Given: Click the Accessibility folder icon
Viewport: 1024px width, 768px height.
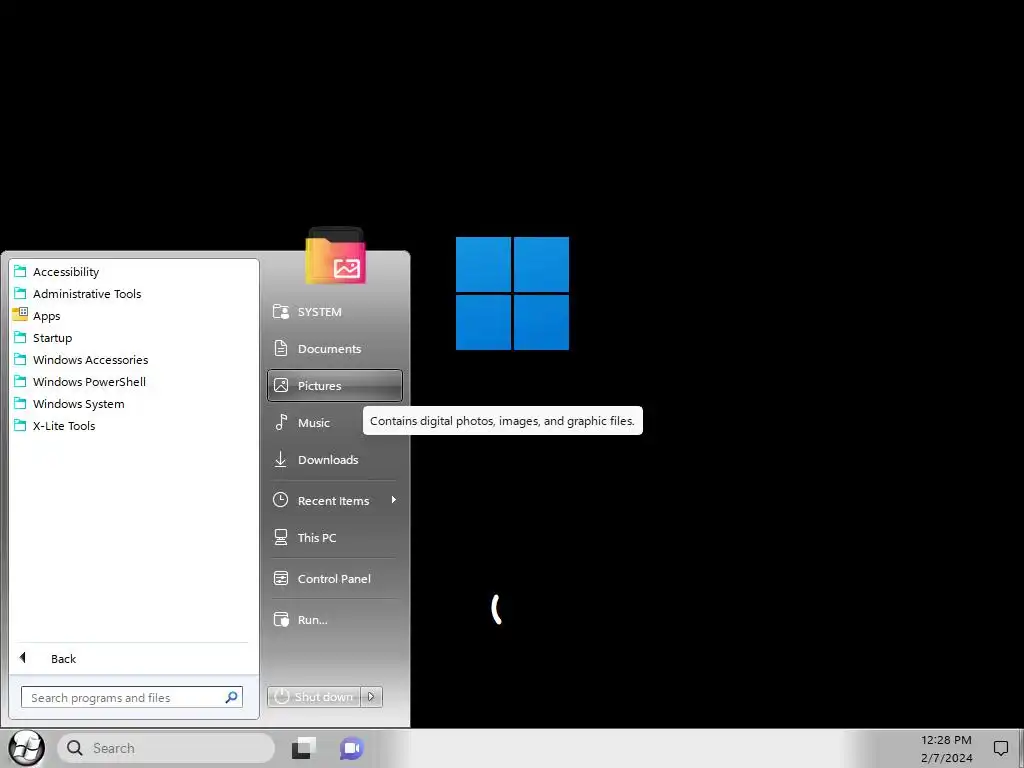Looking at the screenshot, I should tap(20, 271).
